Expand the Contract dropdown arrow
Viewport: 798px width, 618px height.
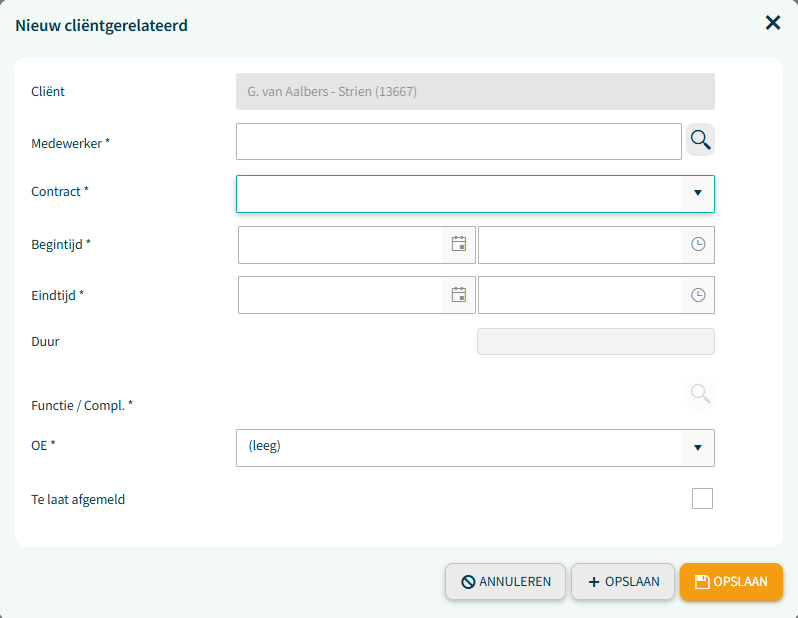pyautogui.click(x=698, y=193)
